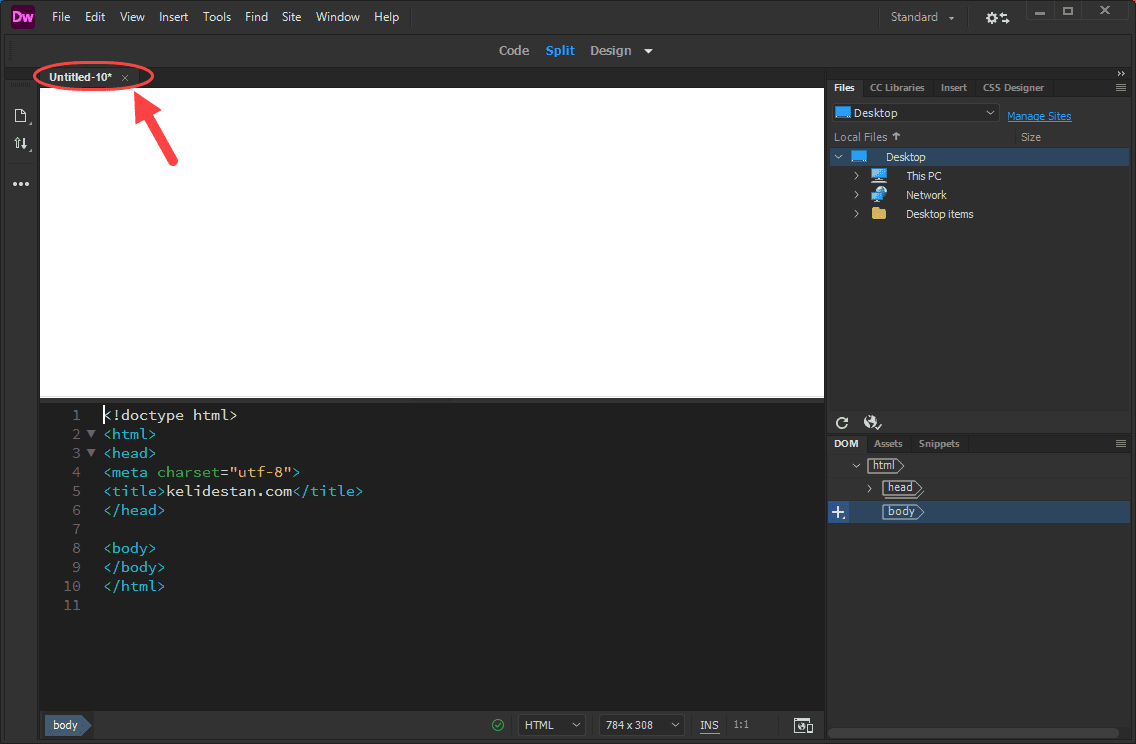This screenshot has width=1136, height=744.
Task: Click the Manage Sites link
Action: click(1039, 116)
